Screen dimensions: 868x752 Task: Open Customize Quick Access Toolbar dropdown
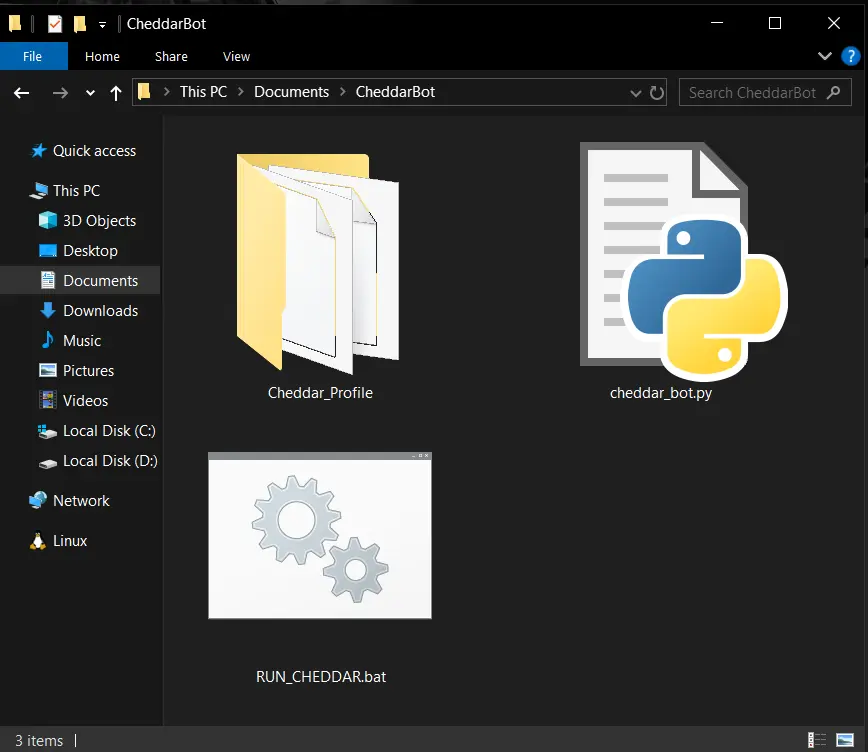point(102,24)
